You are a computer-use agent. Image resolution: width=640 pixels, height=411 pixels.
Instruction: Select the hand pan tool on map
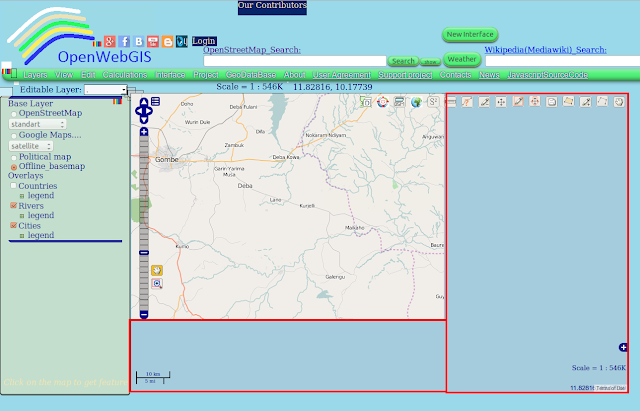click(157, 270)
